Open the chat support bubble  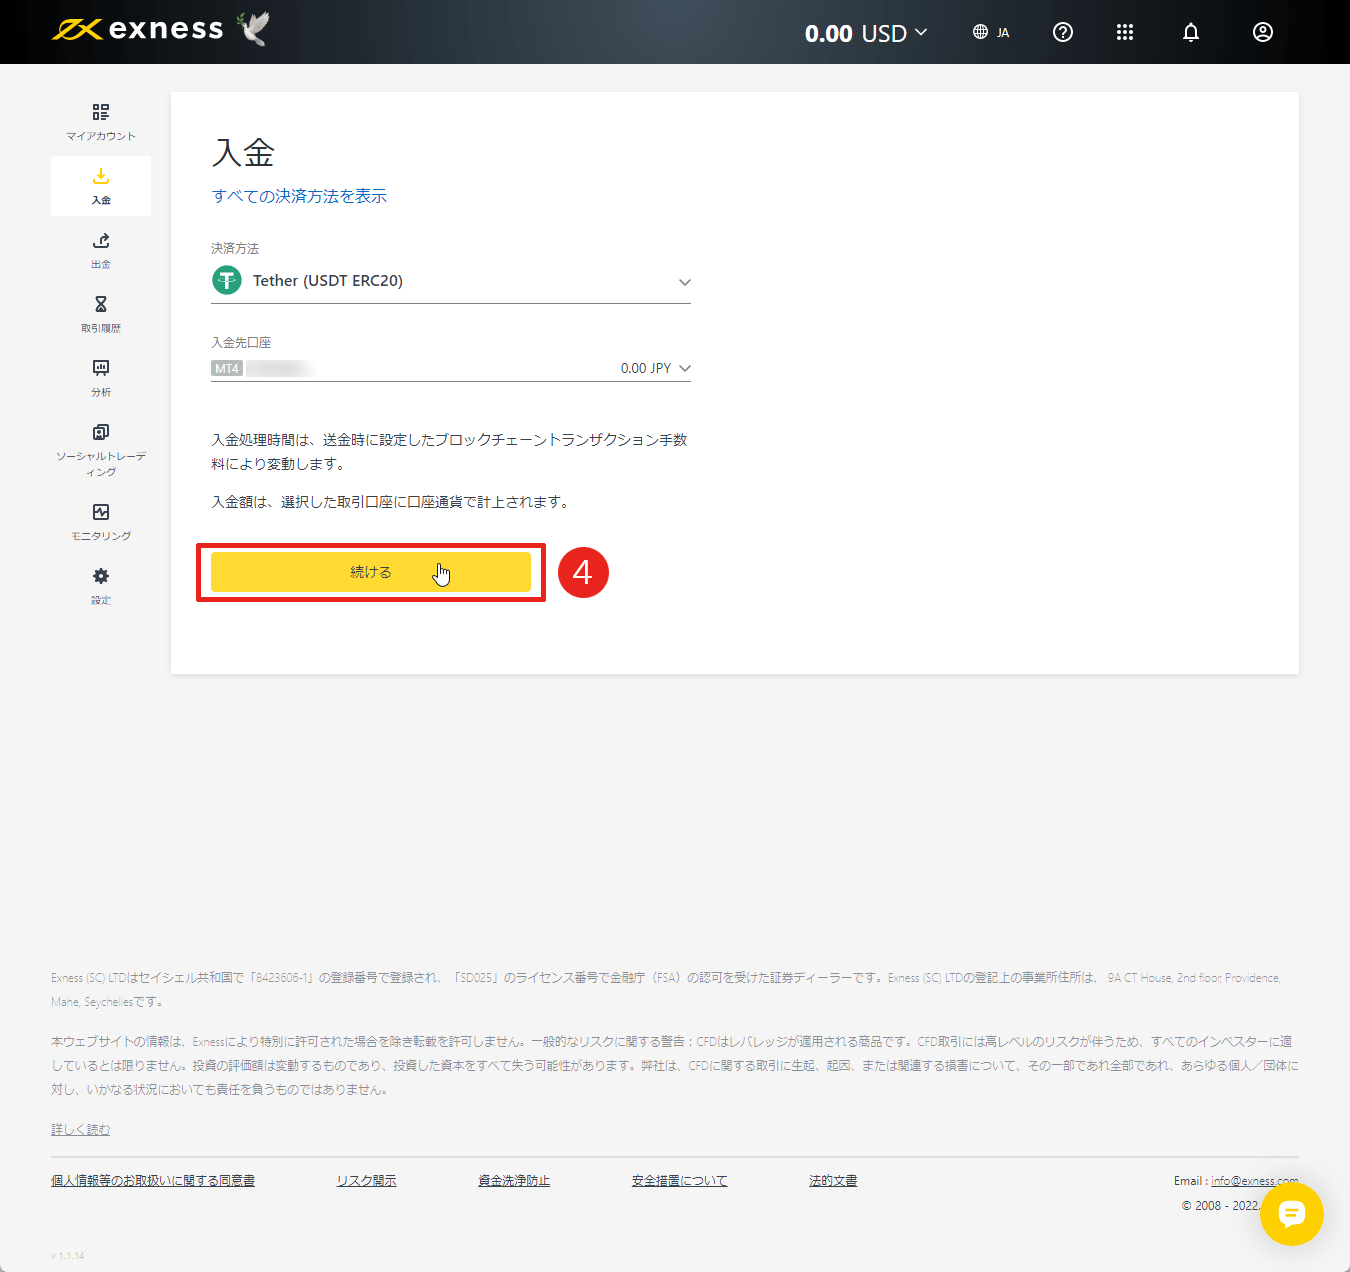point(1292,1214)
